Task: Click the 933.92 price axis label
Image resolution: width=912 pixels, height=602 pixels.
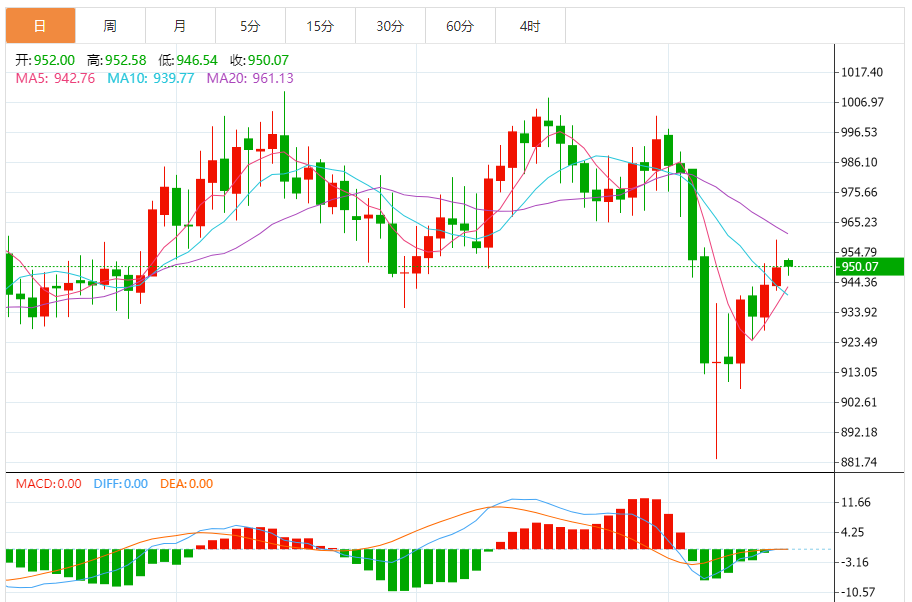Action: click(x=859, y=312)
